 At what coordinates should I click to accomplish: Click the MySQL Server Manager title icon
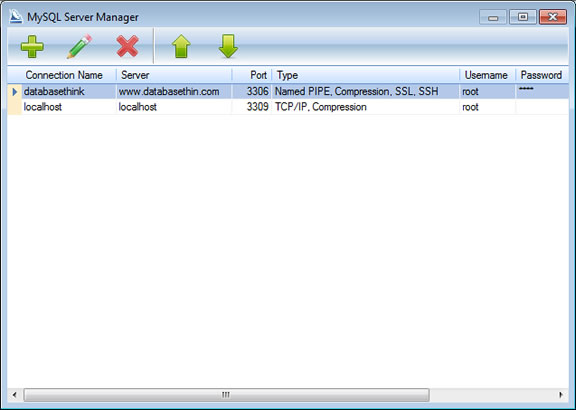tap(16, 17)
